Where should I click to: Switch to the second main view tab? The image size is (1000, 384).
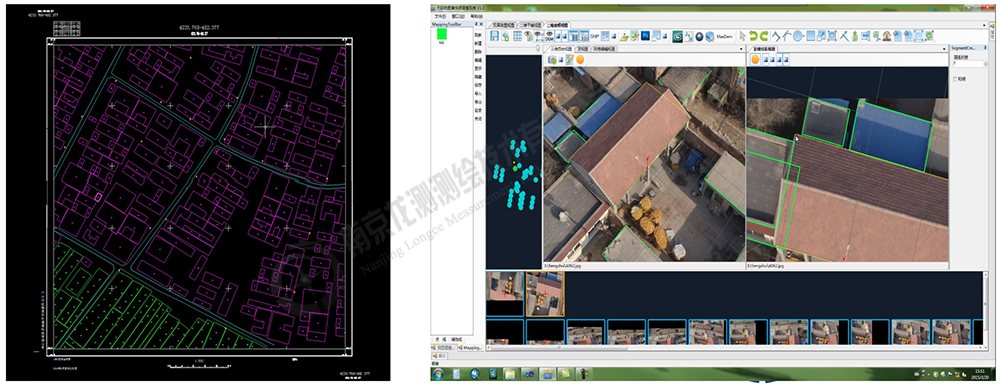[x=531, y=26]
